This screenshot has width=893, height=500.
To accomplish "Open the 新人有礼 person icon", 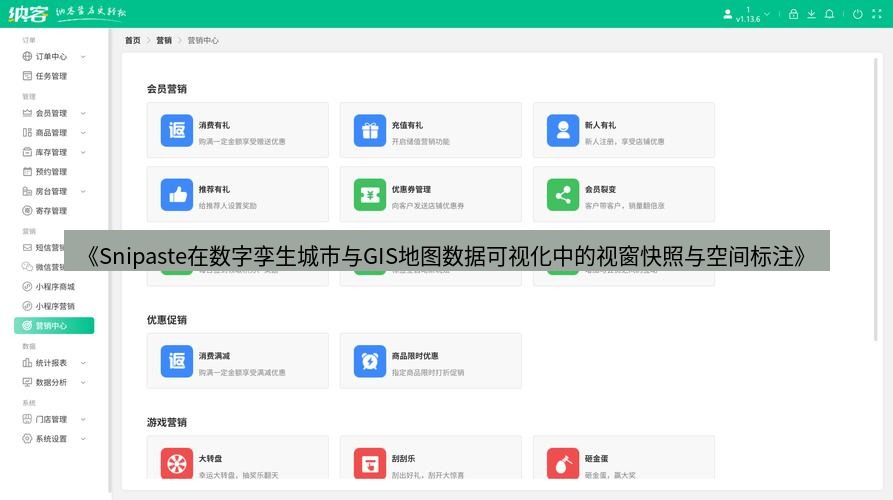I will tap(563, 130).
